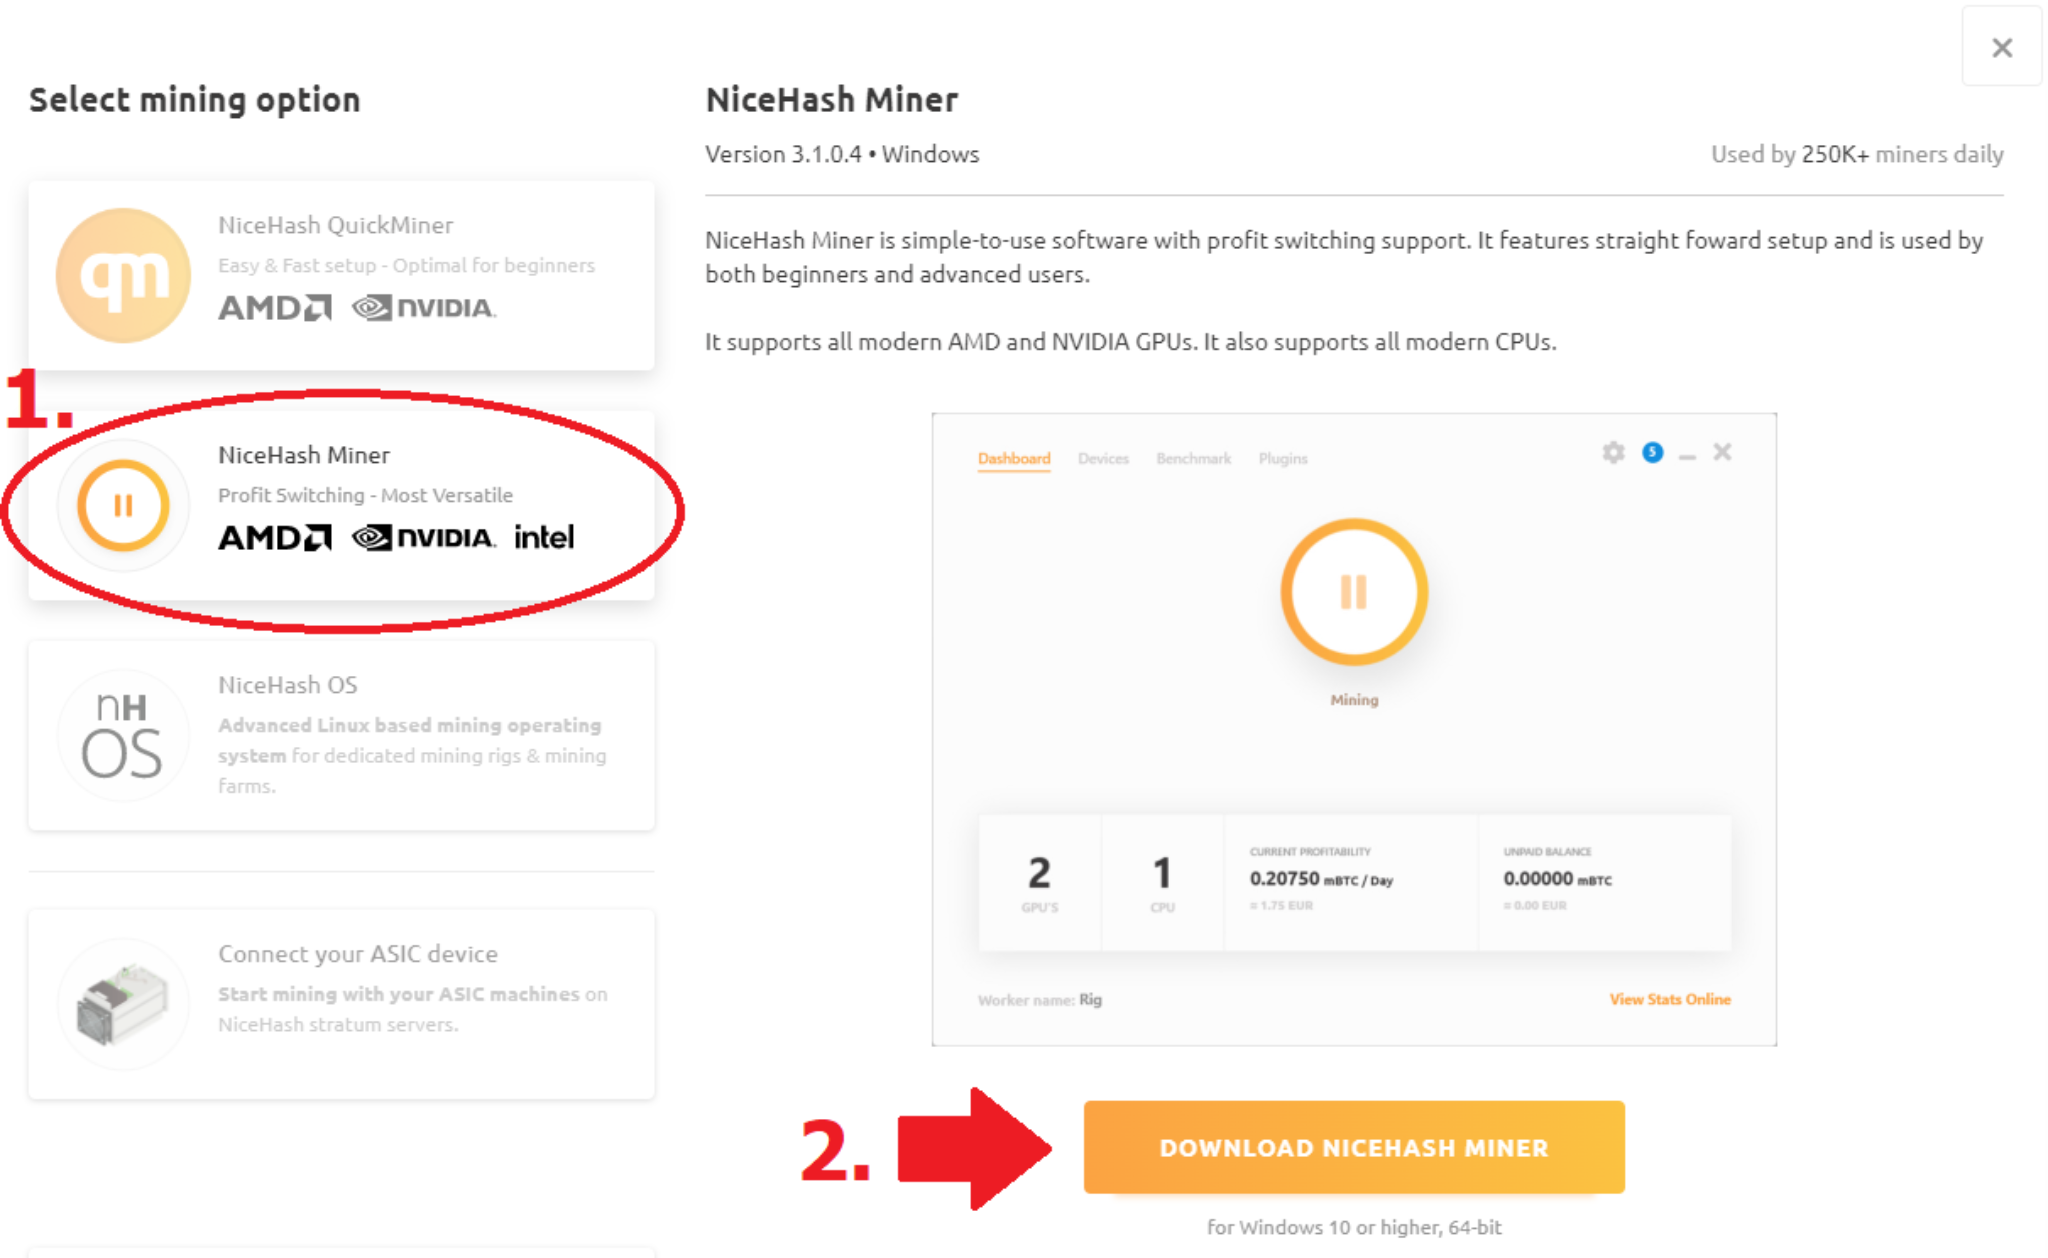Click the large orange mining pause button
Viewport: 2048px width, 1258px height.
pyautogui.click(x=1354, y=592)
